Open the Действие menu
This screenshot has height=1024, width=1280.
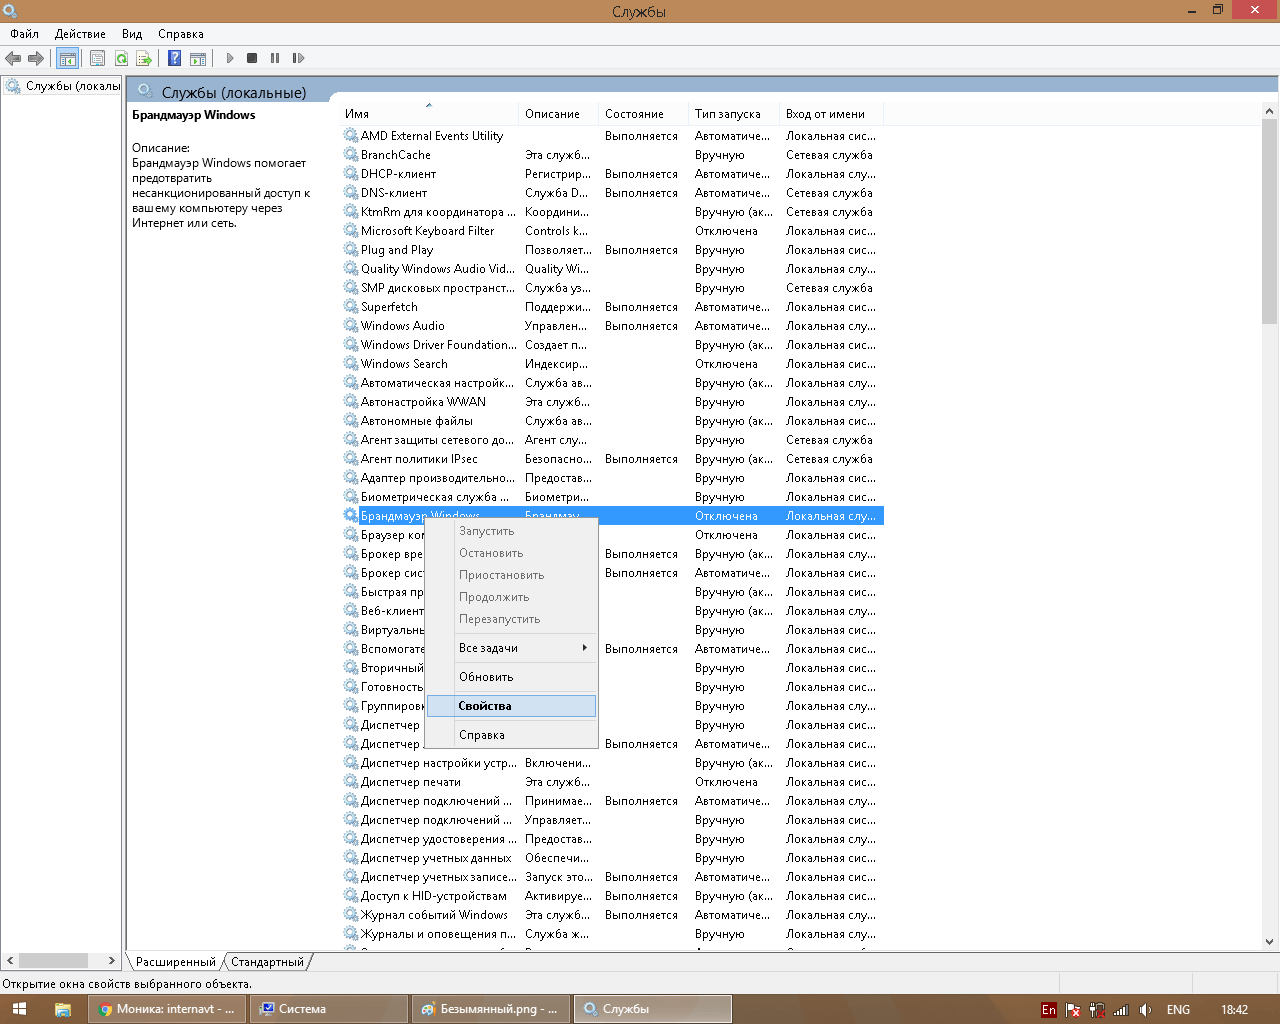[80, 34]
